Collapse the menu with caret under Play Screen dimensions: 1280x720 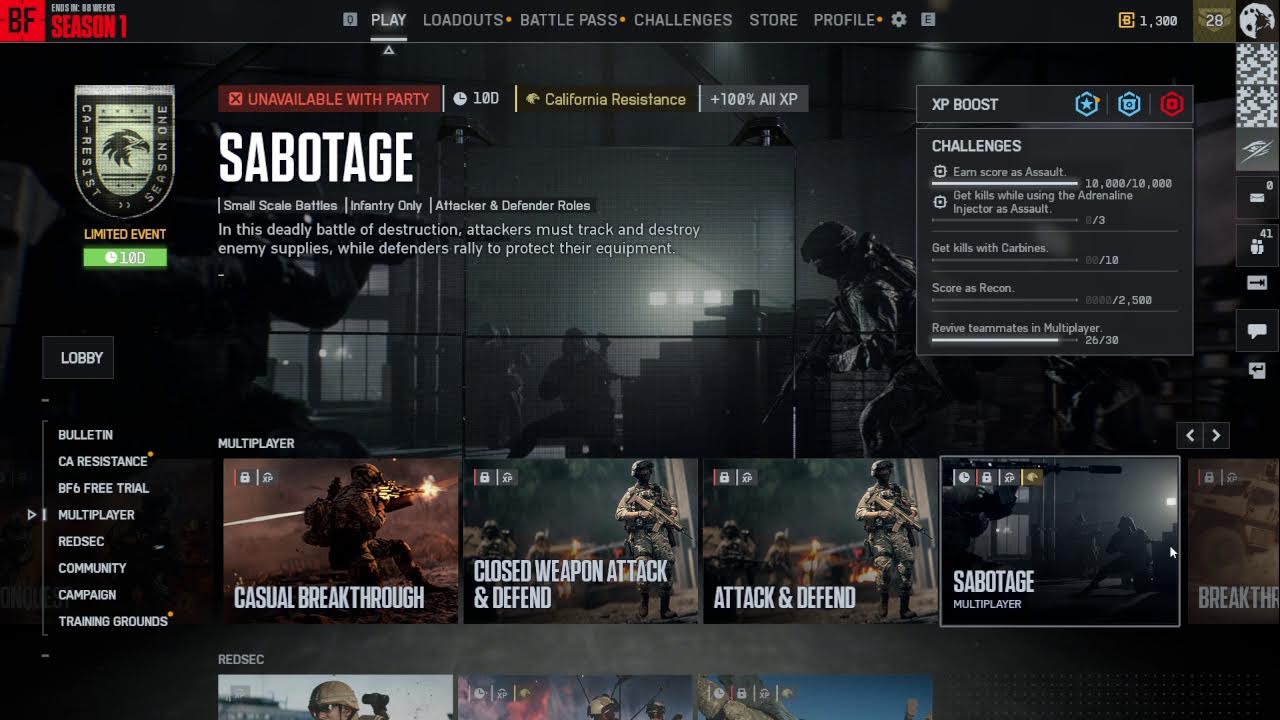[x=389, y=50]
